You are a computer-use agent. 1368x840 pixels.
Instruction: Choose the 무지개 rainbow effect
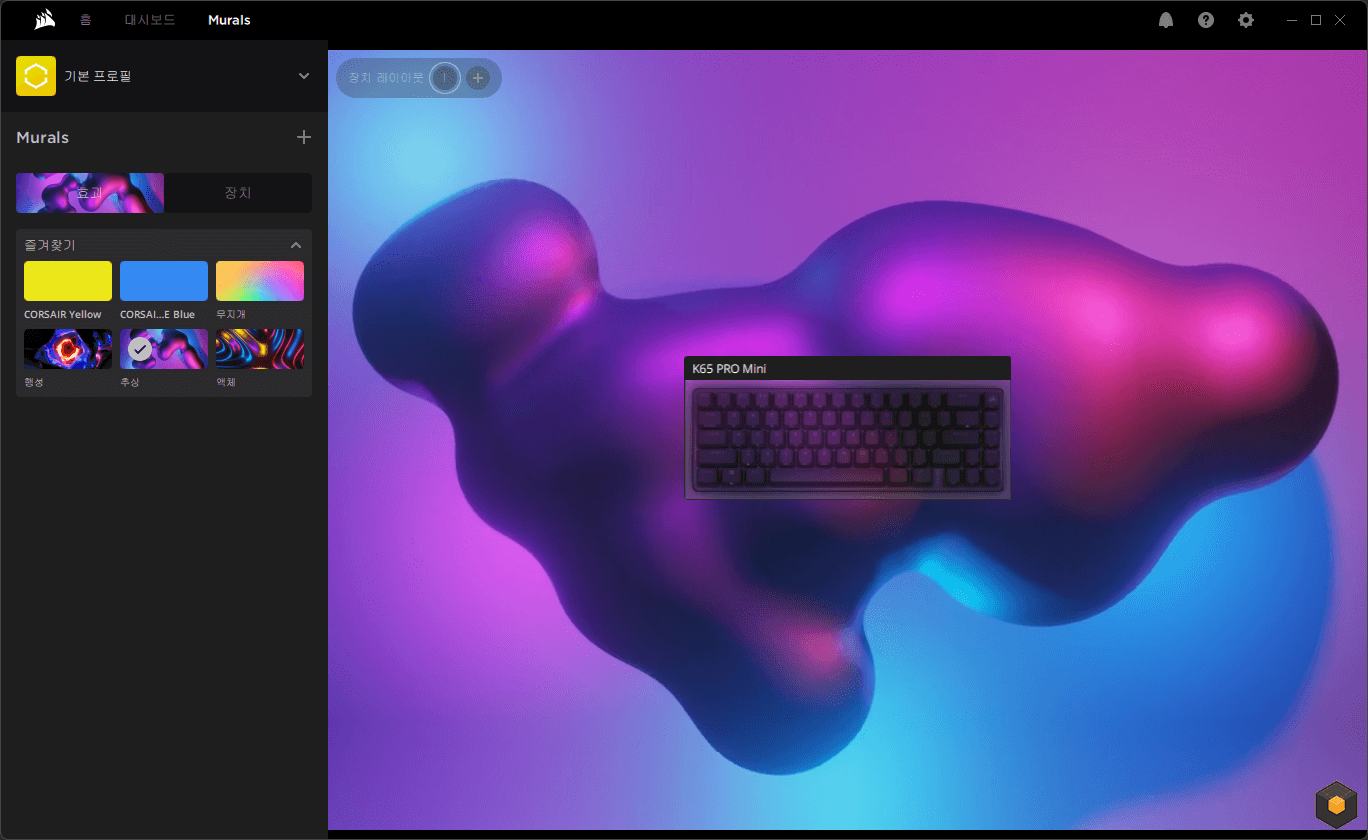click(260, 281)
